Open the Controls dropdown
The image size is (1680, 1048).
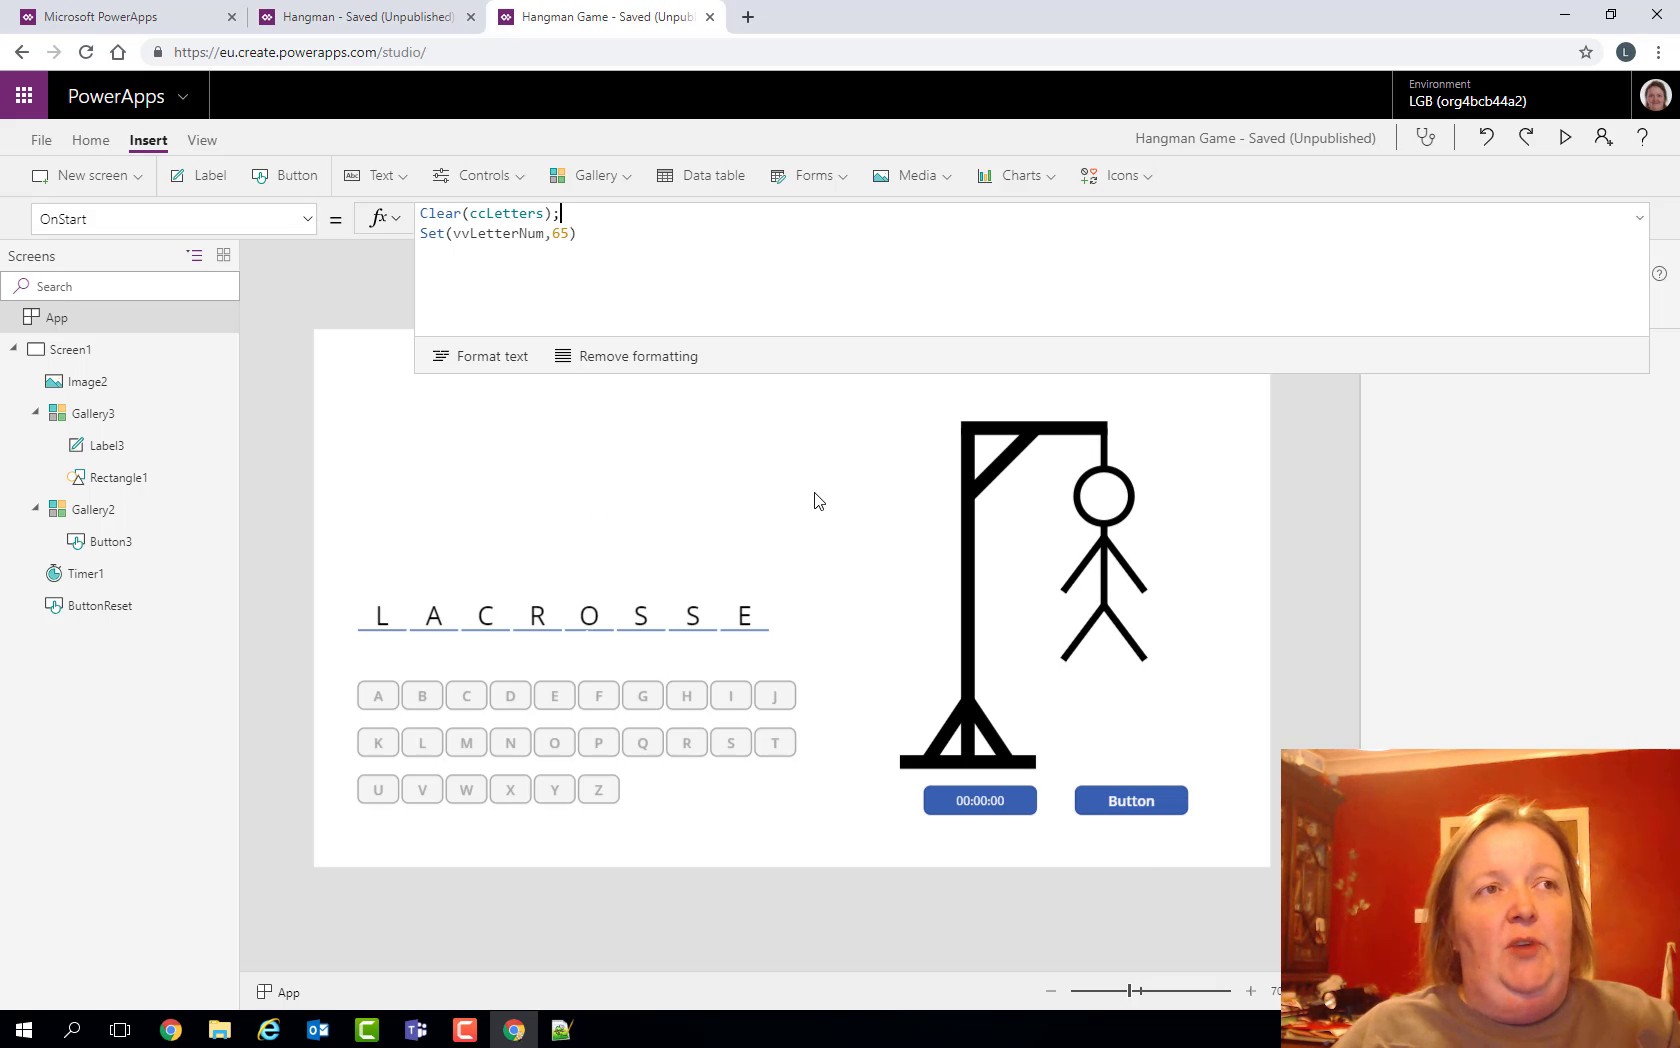click(478, 176)
